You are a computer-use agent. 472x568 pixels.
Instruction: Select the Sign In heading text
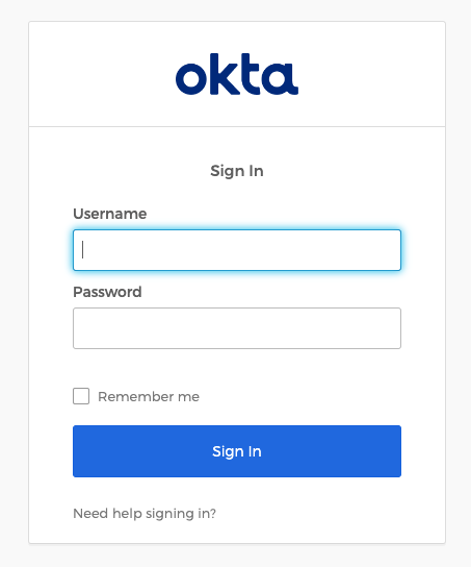click(237, 171)
